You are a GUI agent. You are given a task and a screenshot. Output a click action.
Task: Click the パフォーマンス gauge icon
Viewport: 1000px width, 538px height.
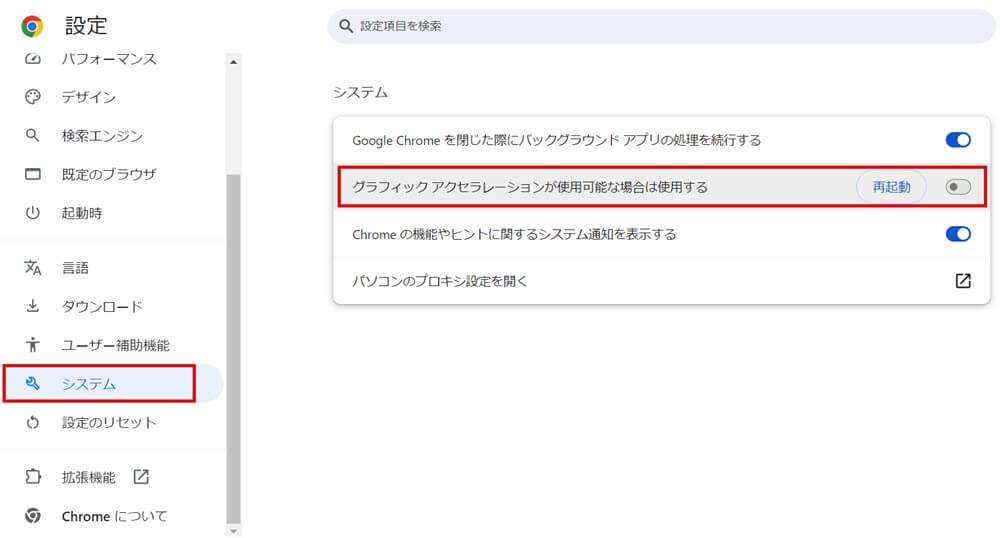33,59
